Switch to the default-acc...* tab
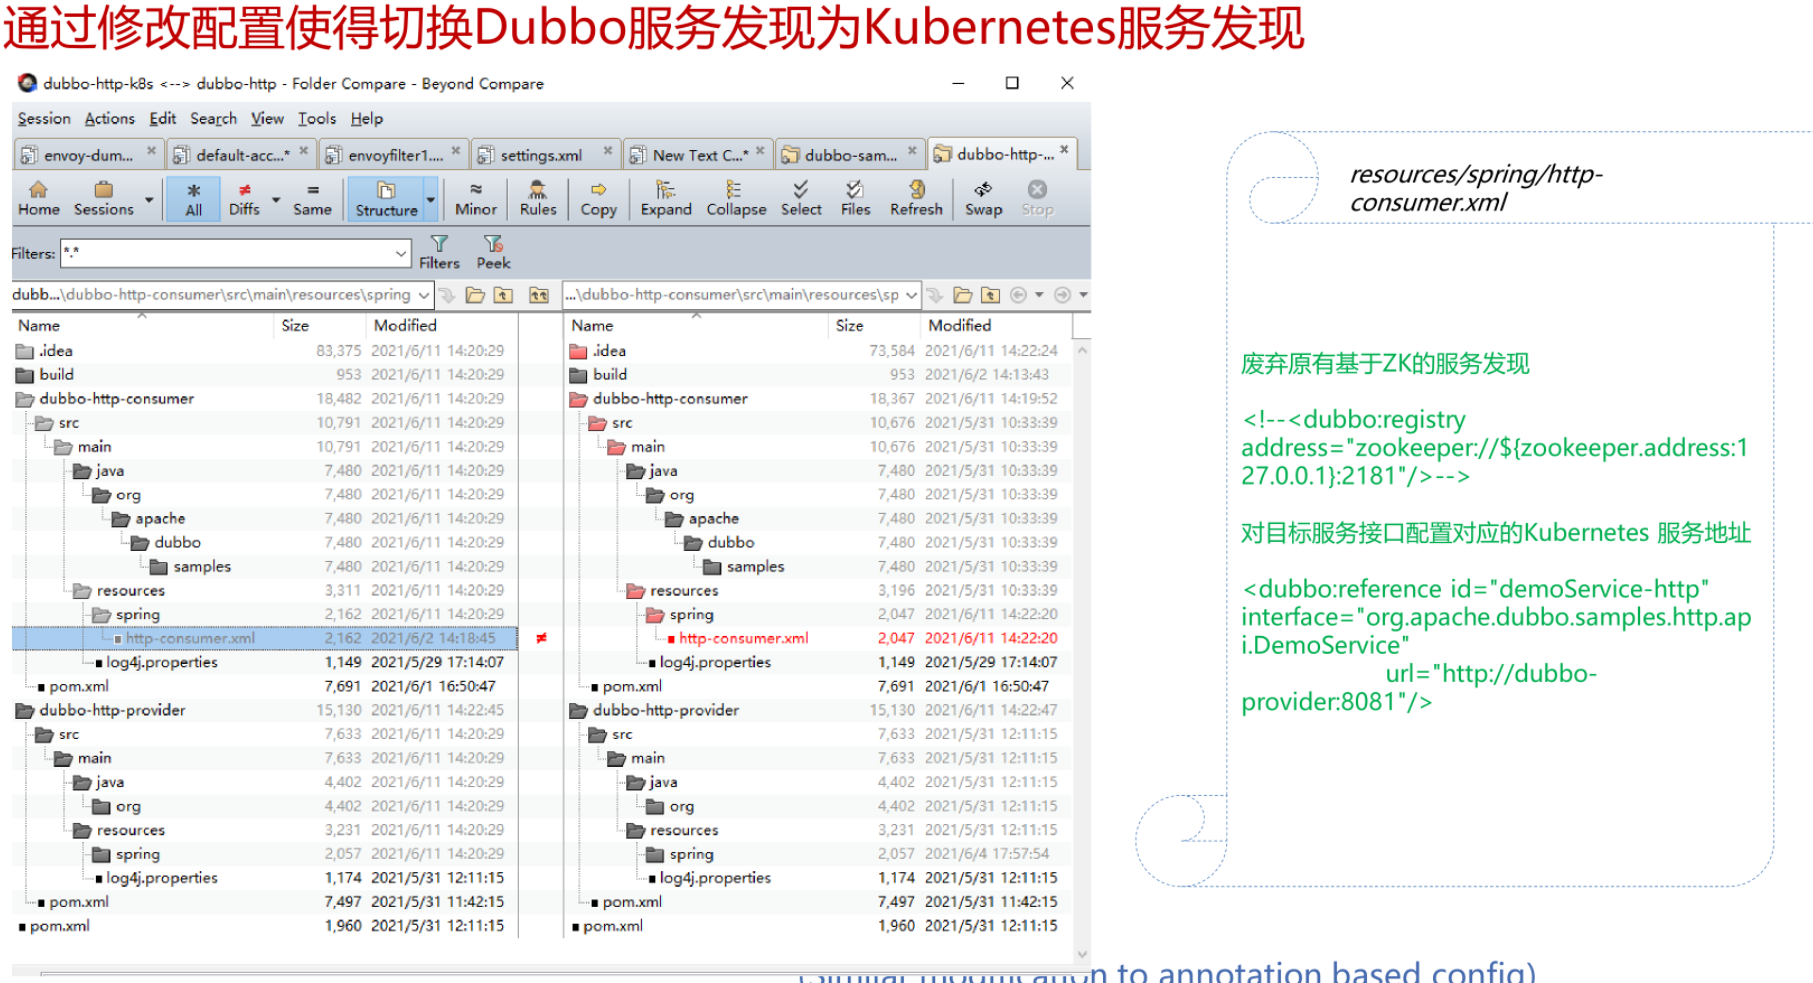The image size is (1813, 983). tap(242, 154)
